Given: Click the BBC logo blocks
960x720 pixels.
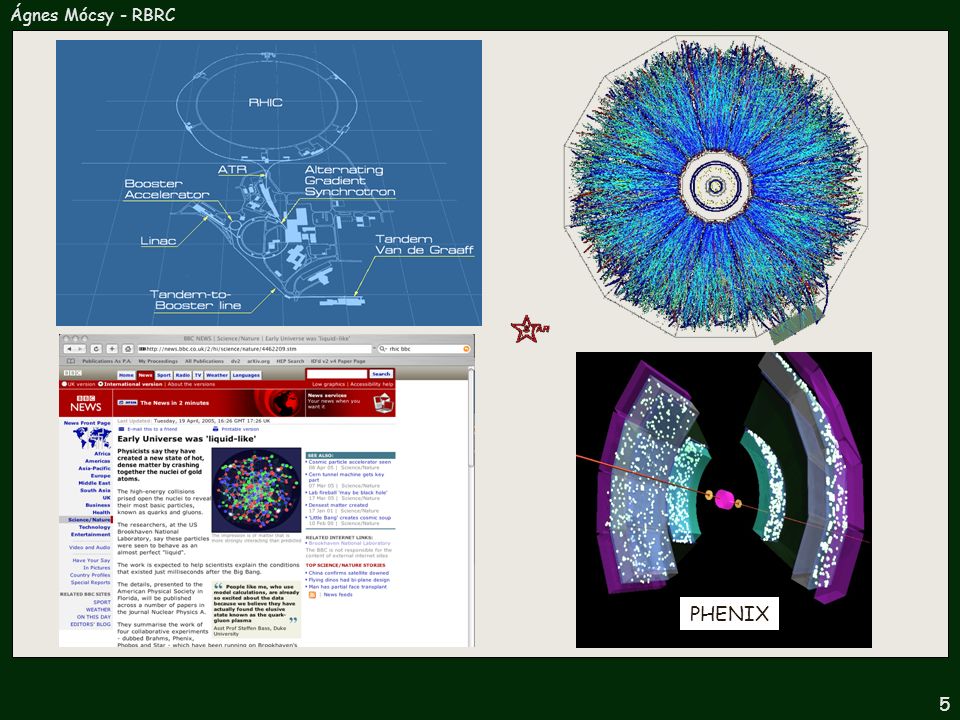Looking at the screenshot, I should (x=72, y=373).
